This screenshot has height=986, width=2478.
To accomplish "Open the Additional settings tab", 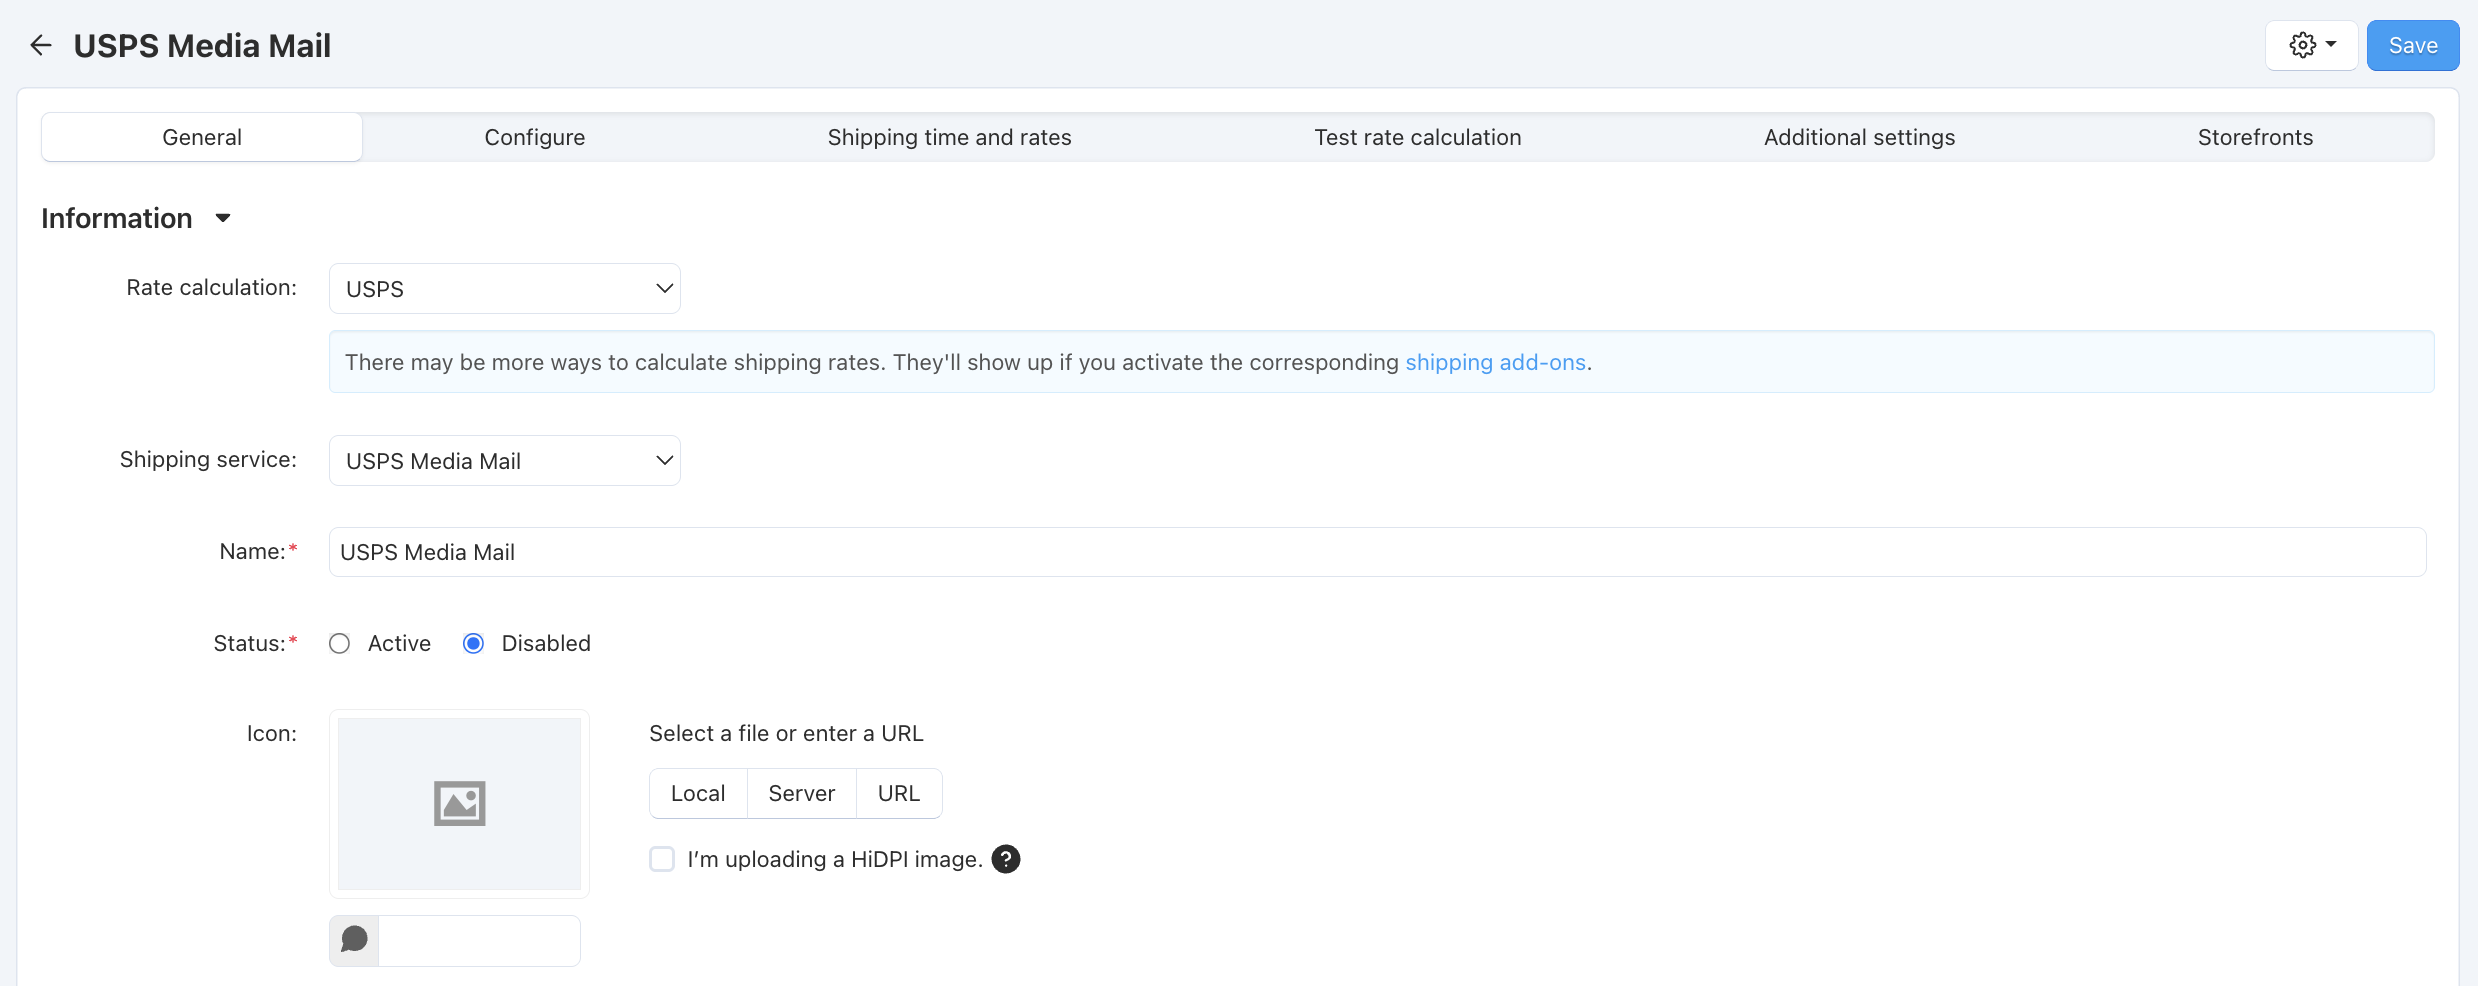I will click(1859, 137).
